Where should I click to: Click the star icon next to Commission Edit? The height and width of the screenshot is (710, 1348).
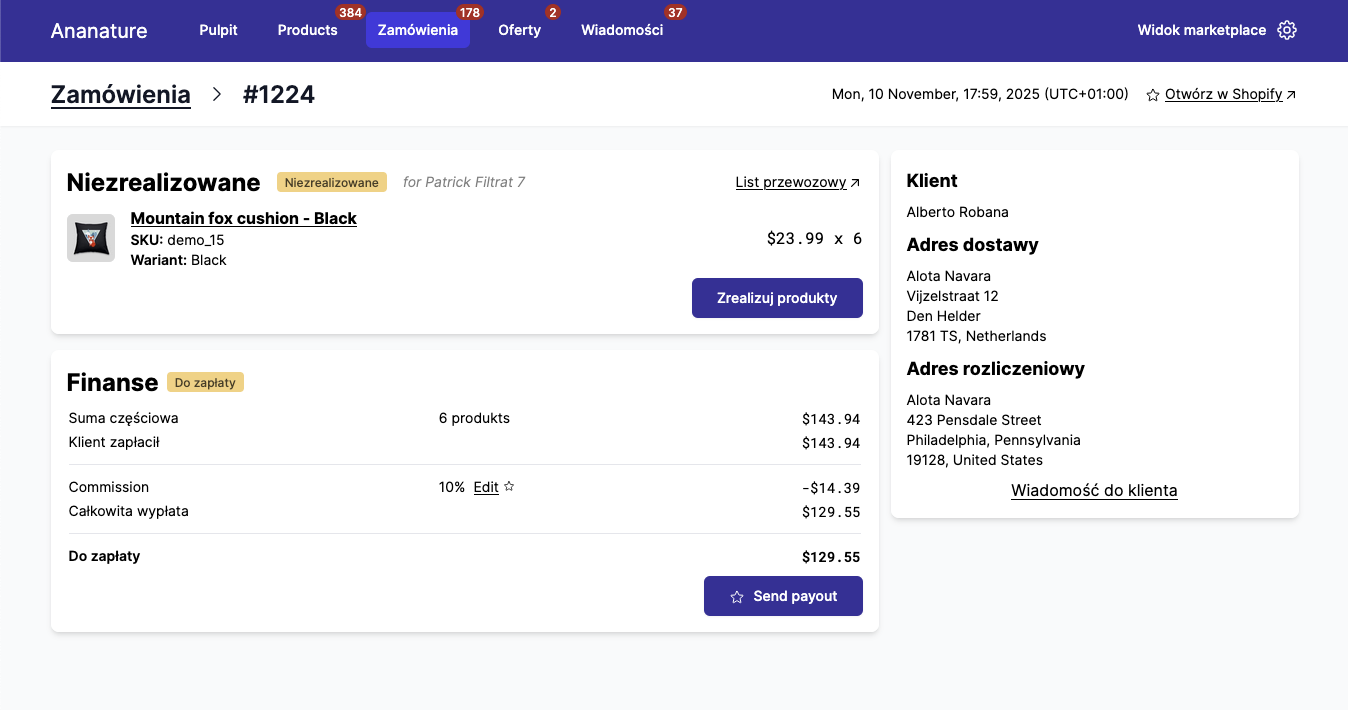point(509,487)
